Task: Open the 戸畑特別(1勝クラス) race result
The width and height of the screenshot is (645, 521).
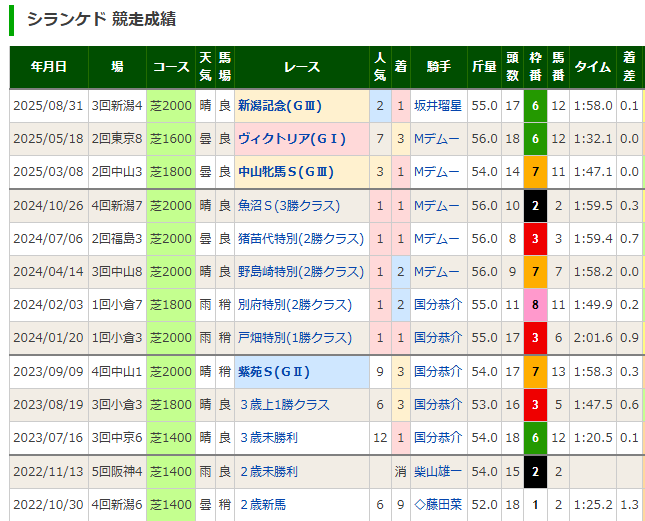Action: coord(294,338)
